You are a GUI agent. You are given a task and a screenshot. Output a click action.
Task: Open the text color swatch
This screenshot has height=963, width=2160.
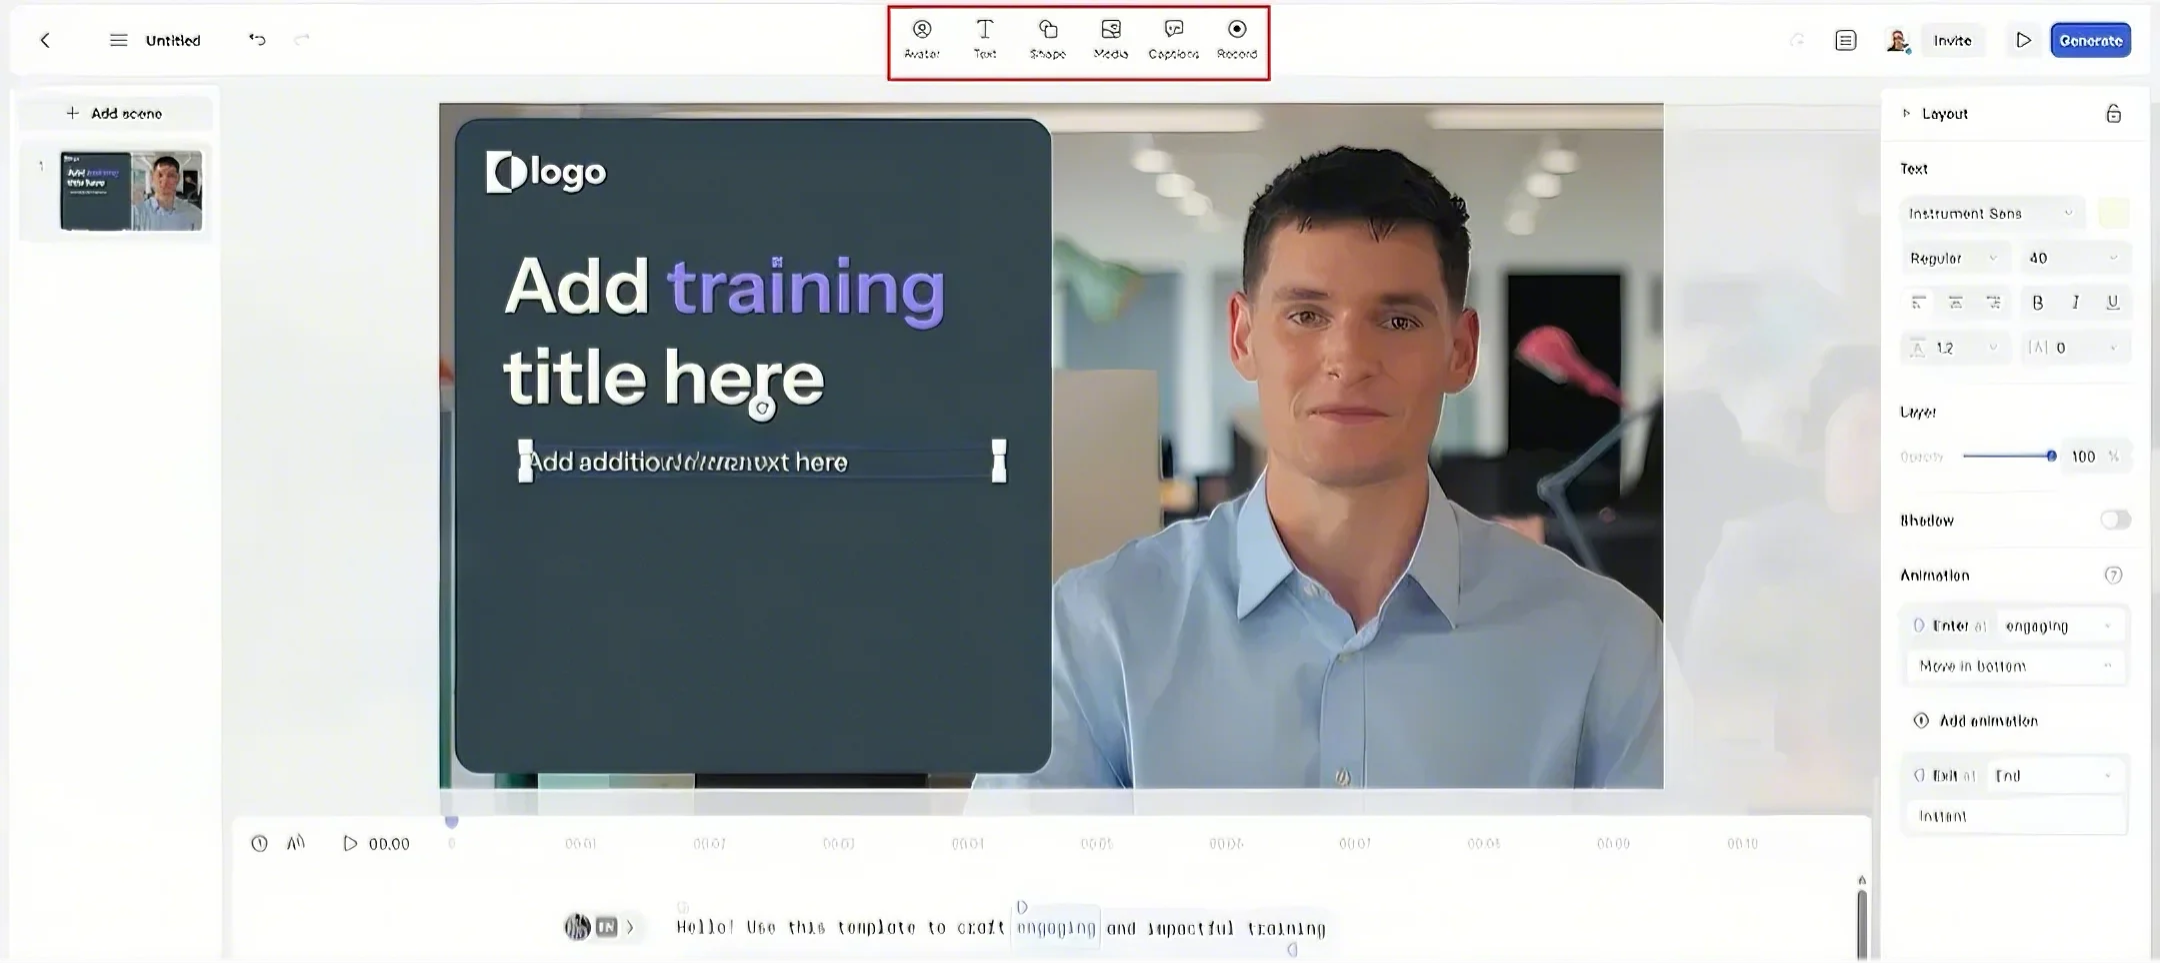pyautogui.click(x=2114, y=213)
